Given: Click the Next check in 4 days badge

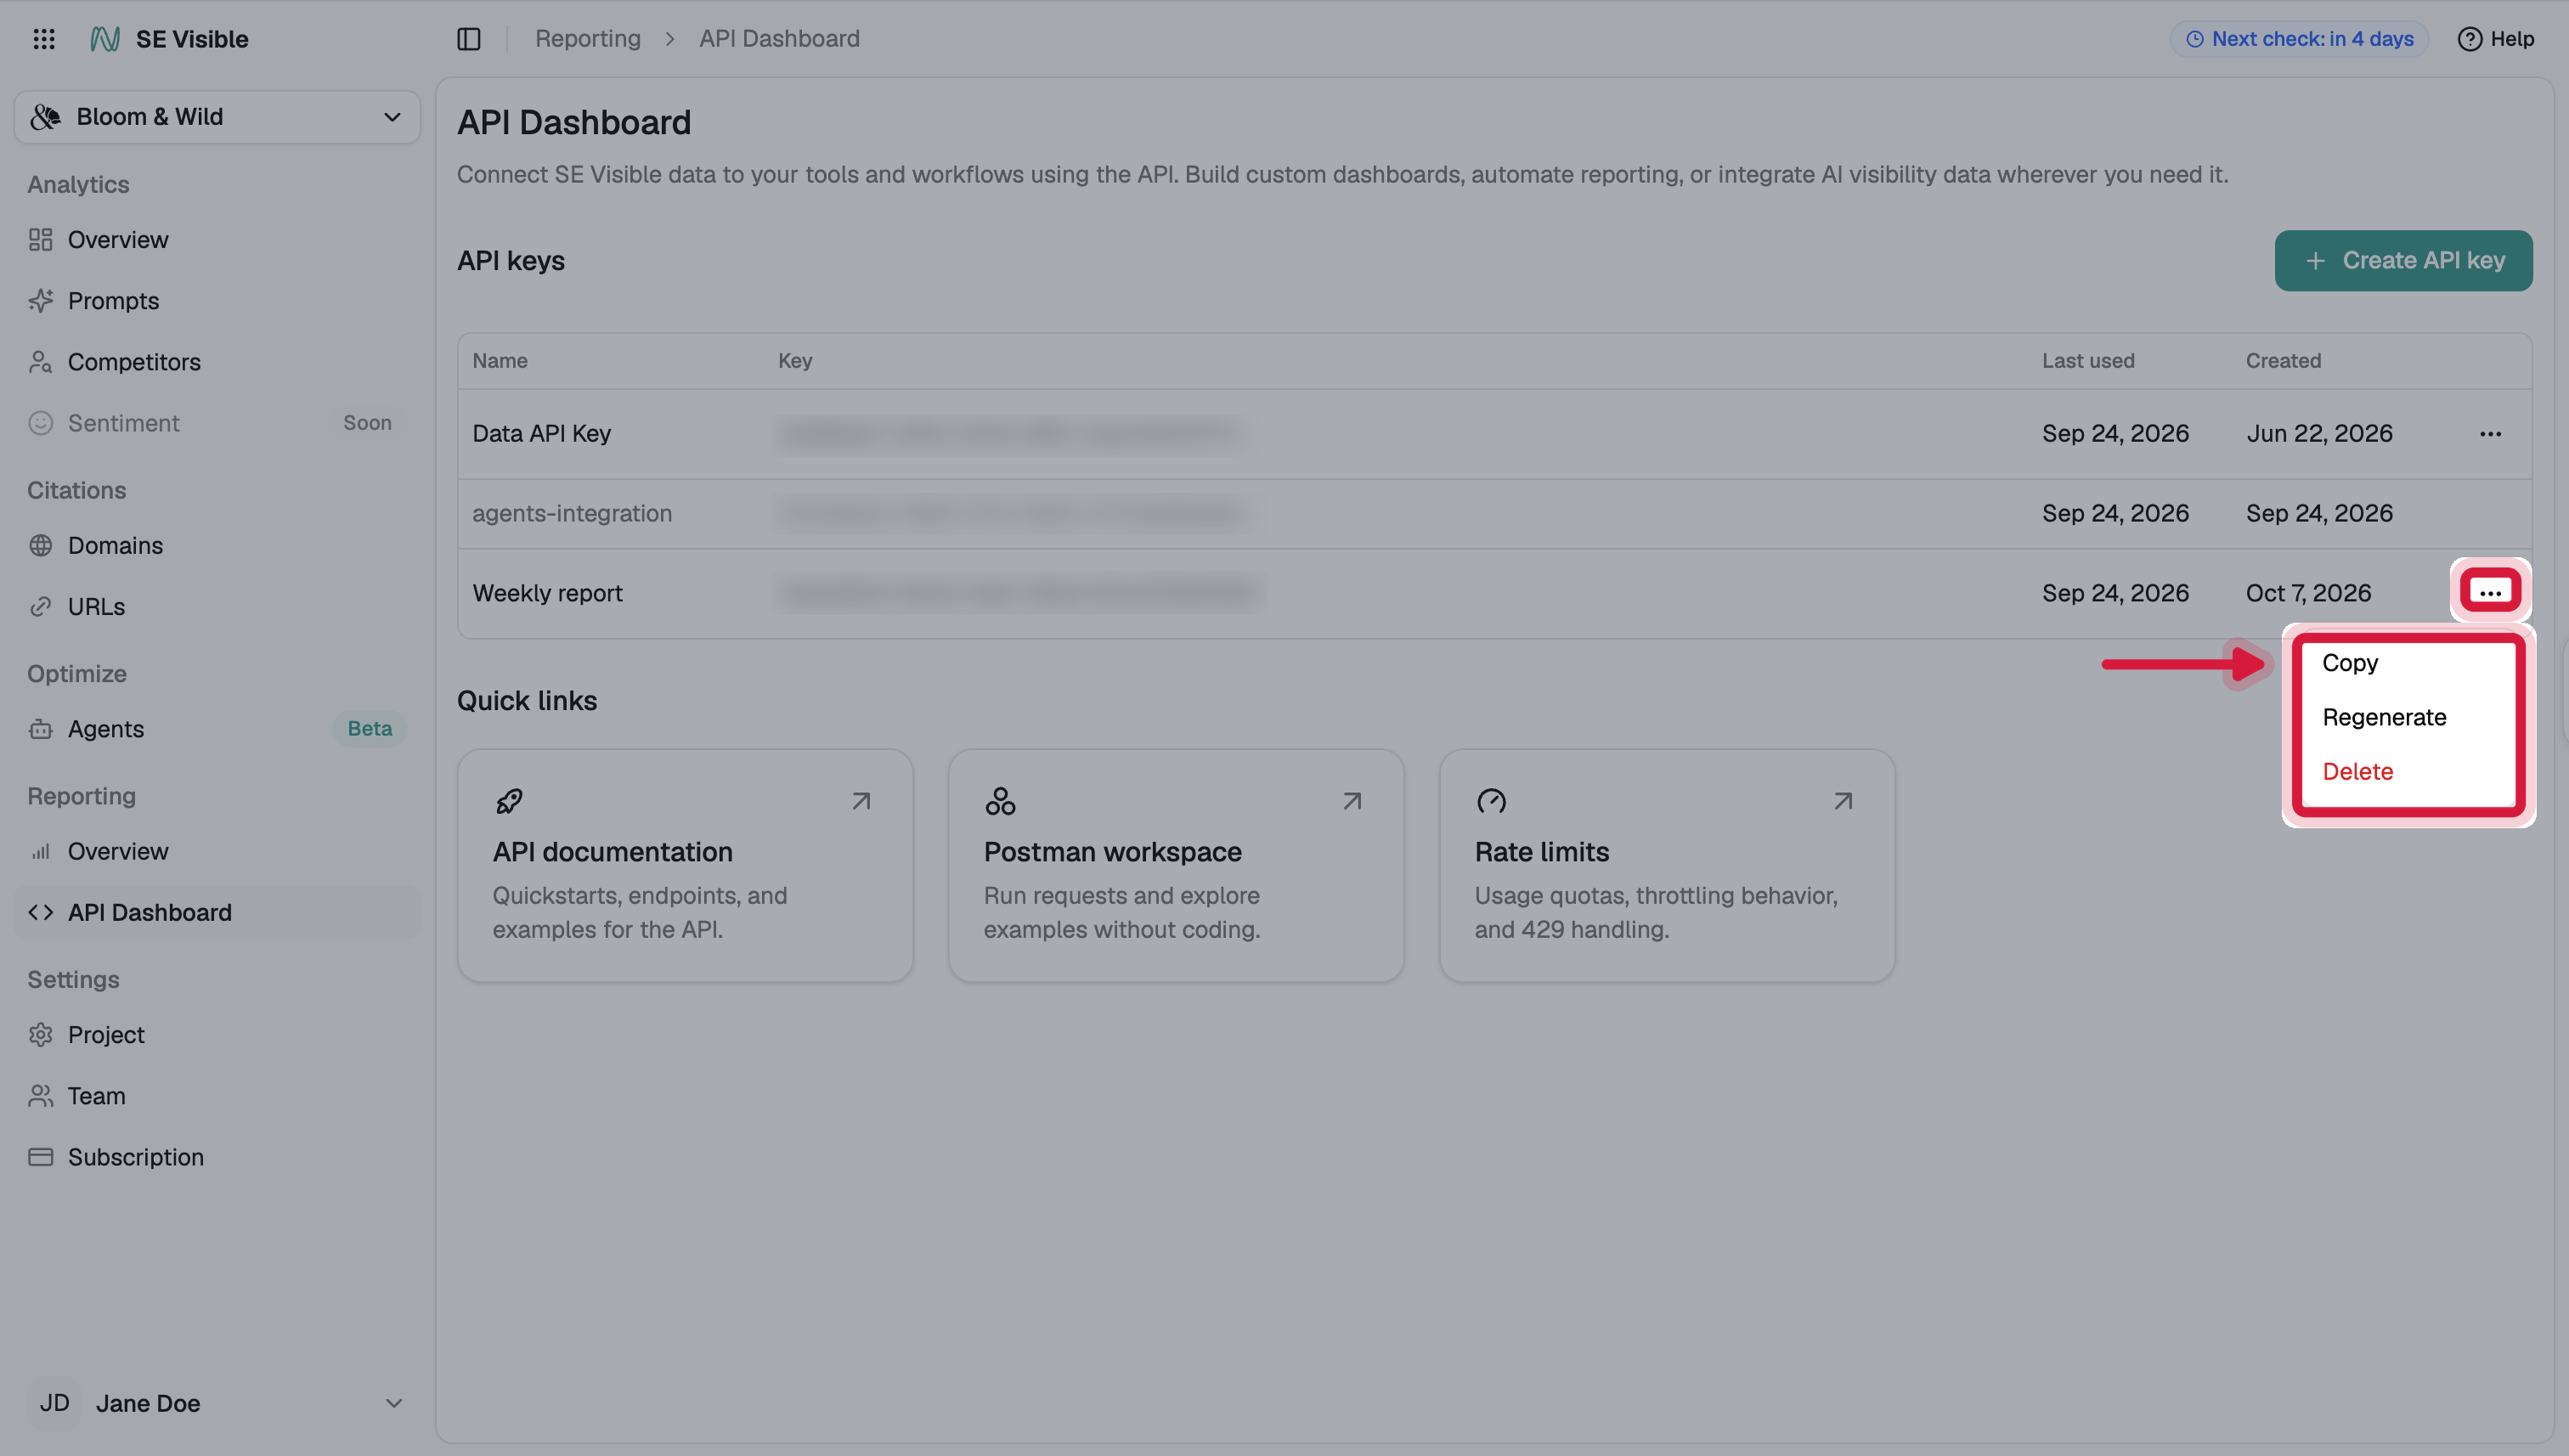Looking at the screenshot, I should pyautogui.click(x=2299, y=39).
